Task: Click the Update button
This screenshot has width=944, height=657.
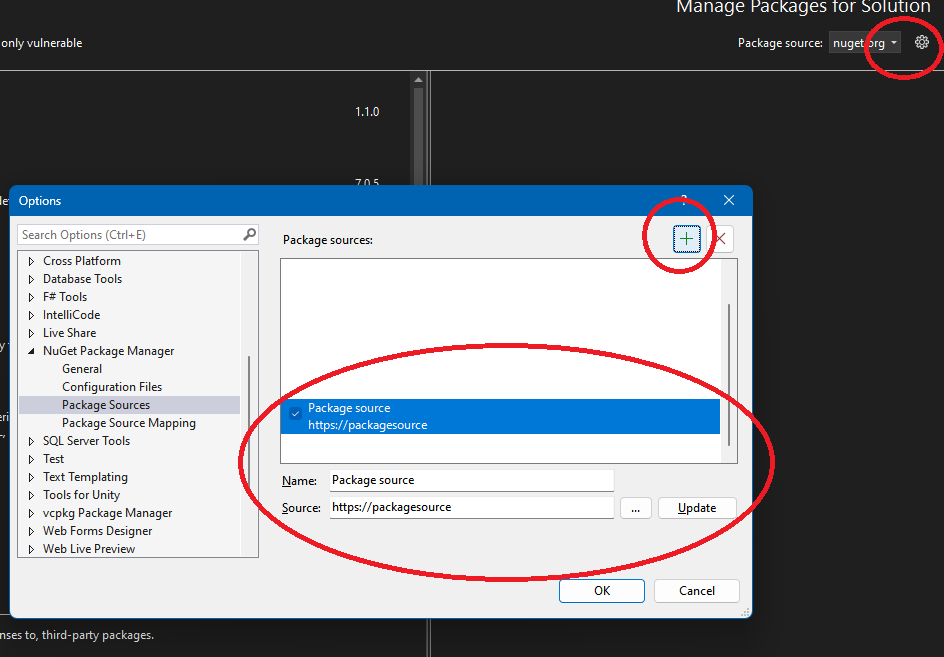Action: coord(697,508)
